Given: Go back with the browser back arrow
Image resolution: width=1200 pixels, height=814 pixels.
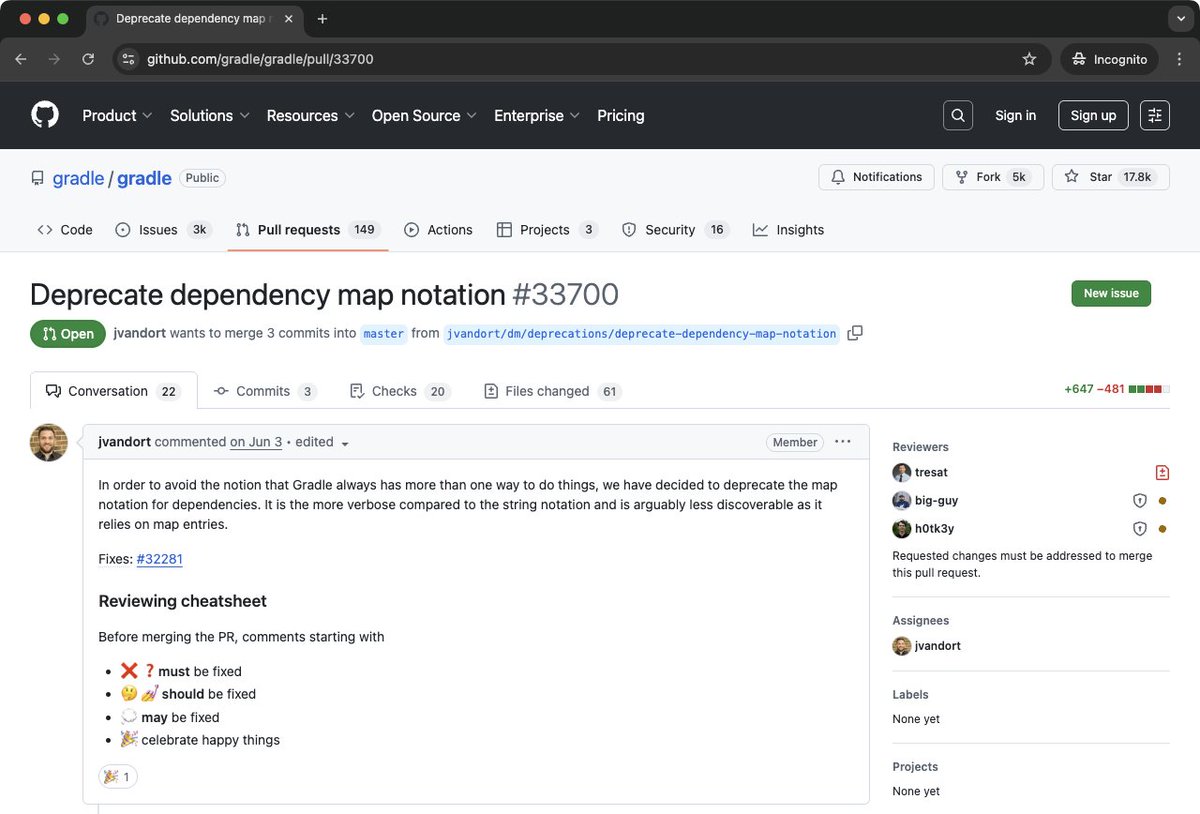Looking at the screenshot, I should coord(21,59).
